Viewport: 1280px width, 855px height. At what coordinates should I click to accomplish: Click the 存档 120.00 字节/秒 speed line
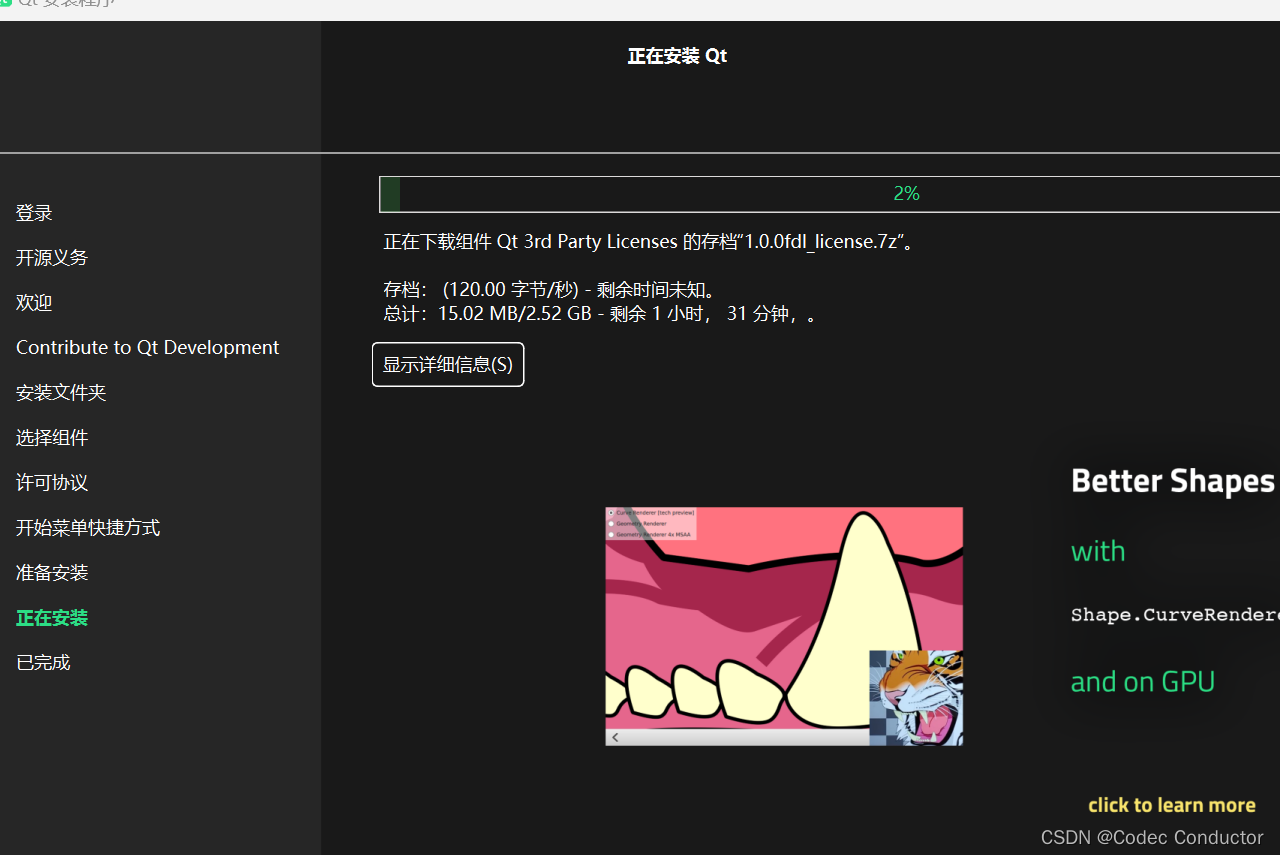pyautogui.click(x=551, y=290)
